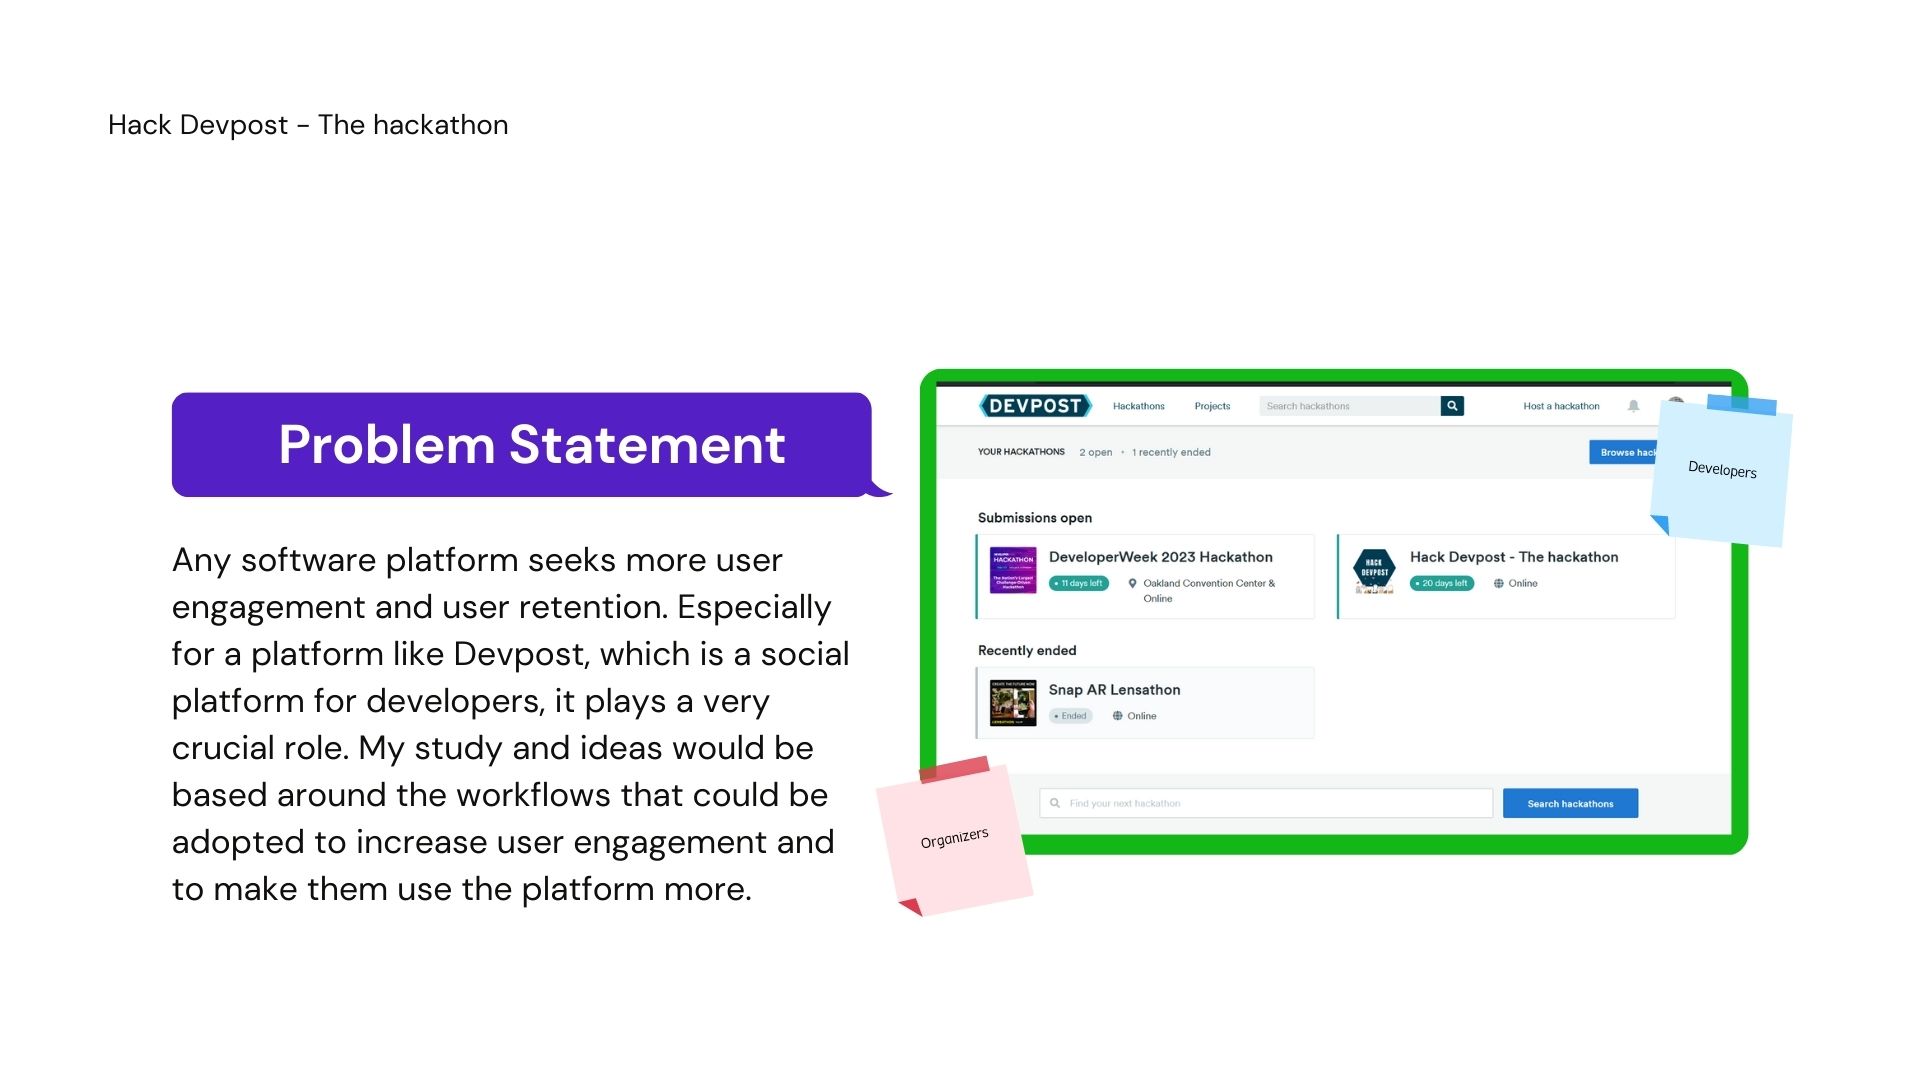The height and width of the screenshot is (1080, 1920).
Task: Click the Snap AR Lensathon thumbnail
Action: (1012, 703)
